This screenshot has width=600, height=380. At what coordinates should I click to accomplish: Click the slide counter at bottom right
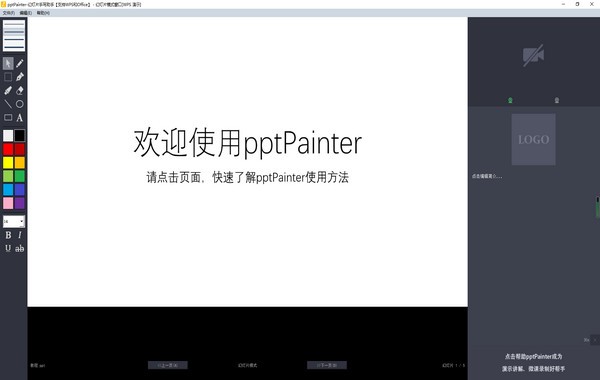[x=454, y=365]
